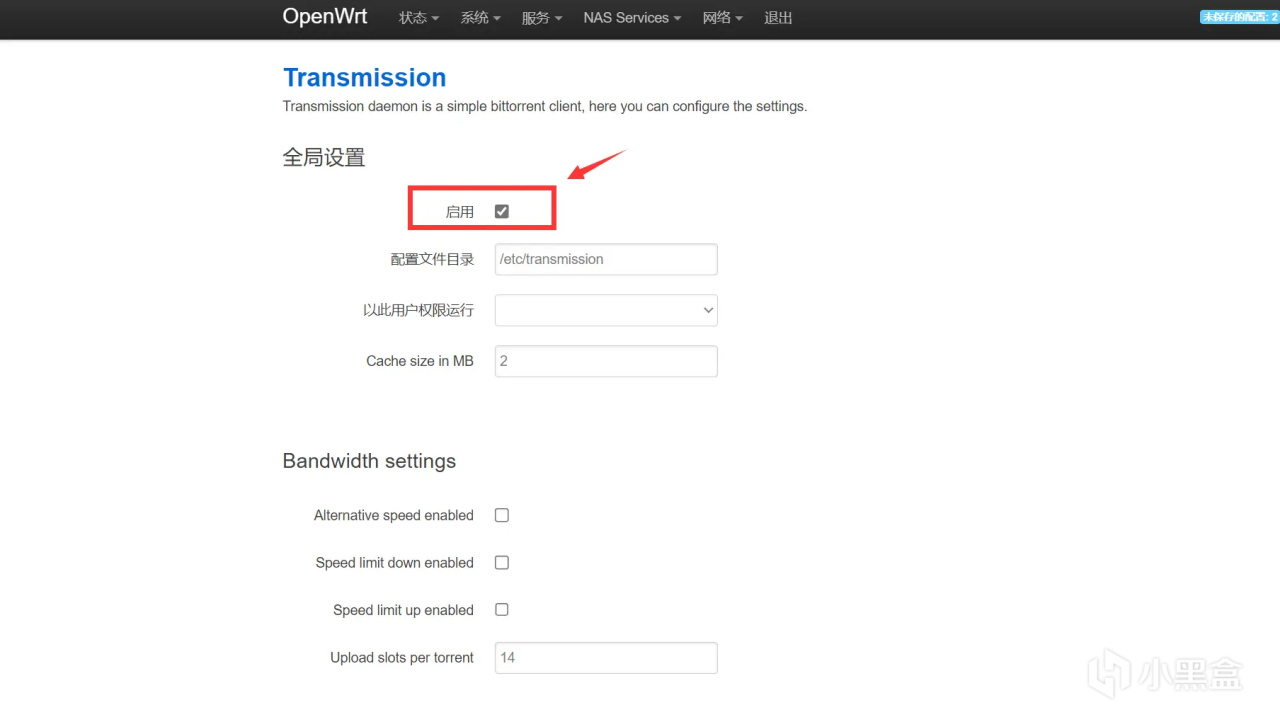Screen dimensions: 1280x717
Task: Click the Transmission page heading
Action: pyautogui.click(x=364, y=77)
